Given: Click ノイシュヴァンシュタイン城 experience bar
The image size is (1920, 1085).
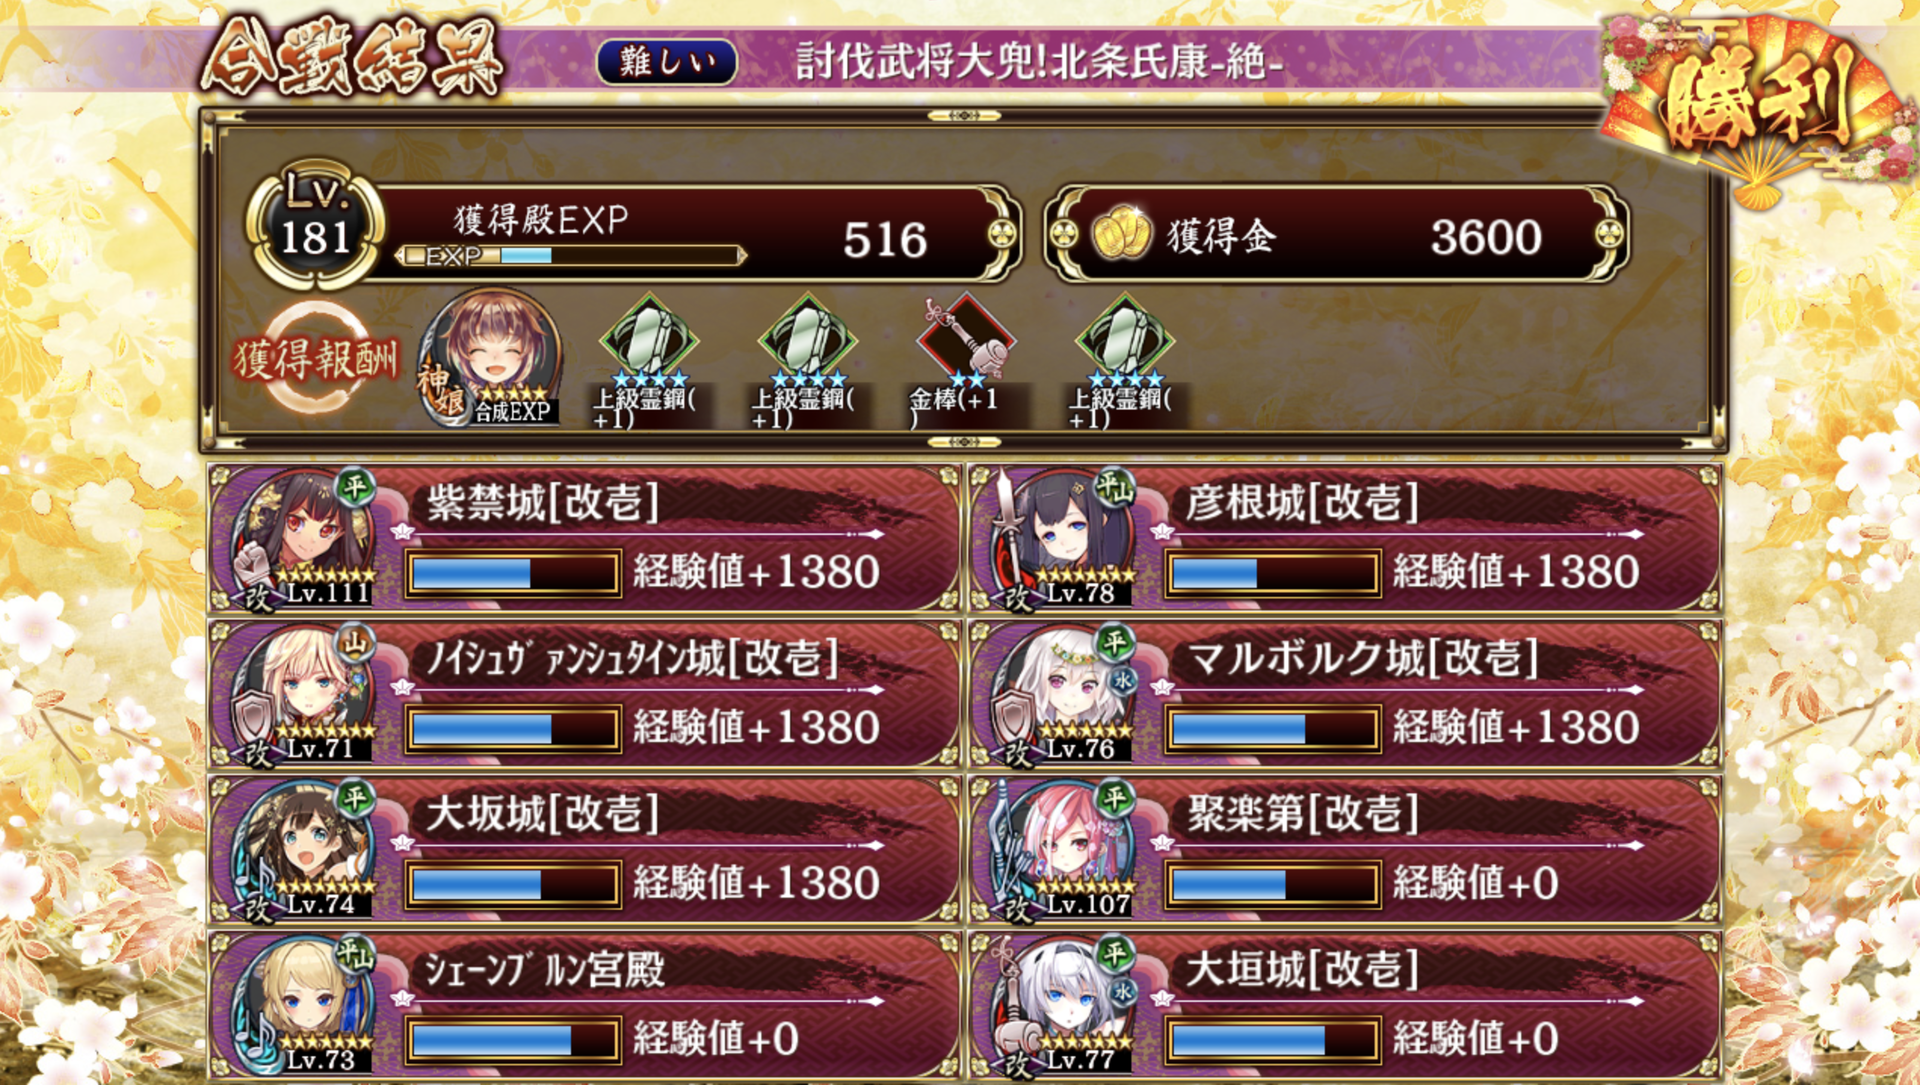Looking at the screenshot, I should (512, 728).
